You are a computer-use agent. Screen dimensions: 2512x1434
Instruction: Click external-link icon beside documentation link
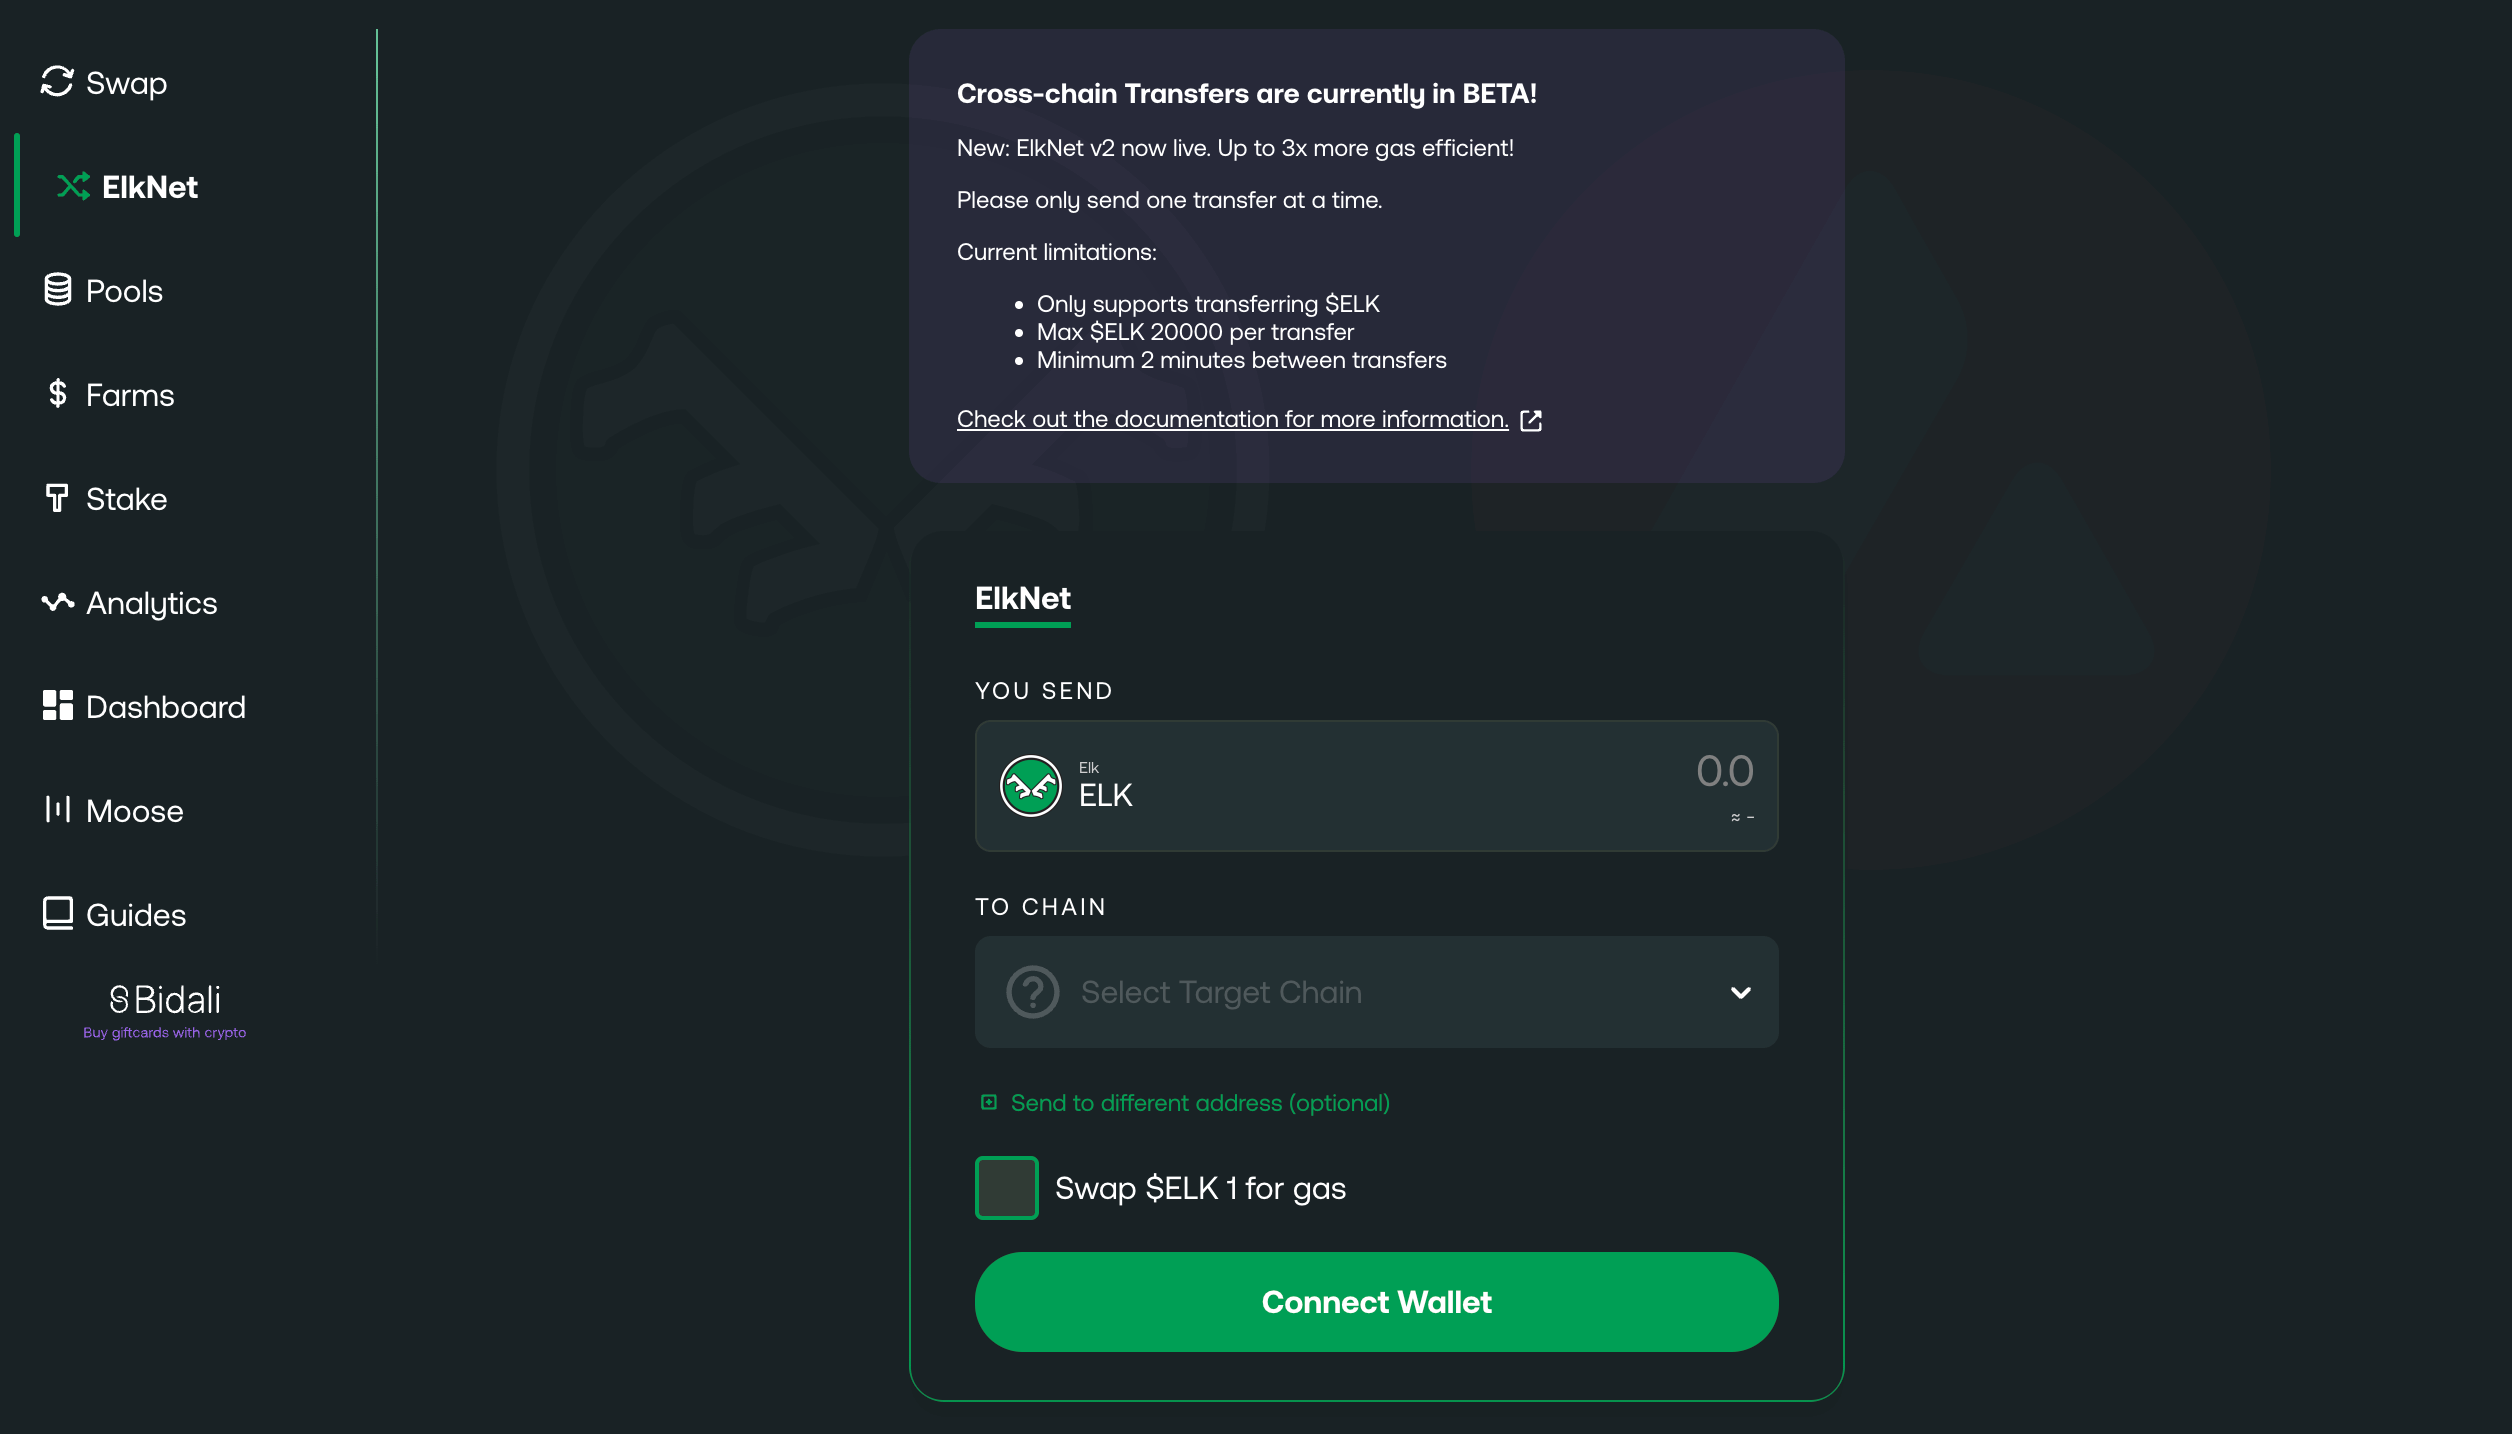click(x=1531, y=420)
